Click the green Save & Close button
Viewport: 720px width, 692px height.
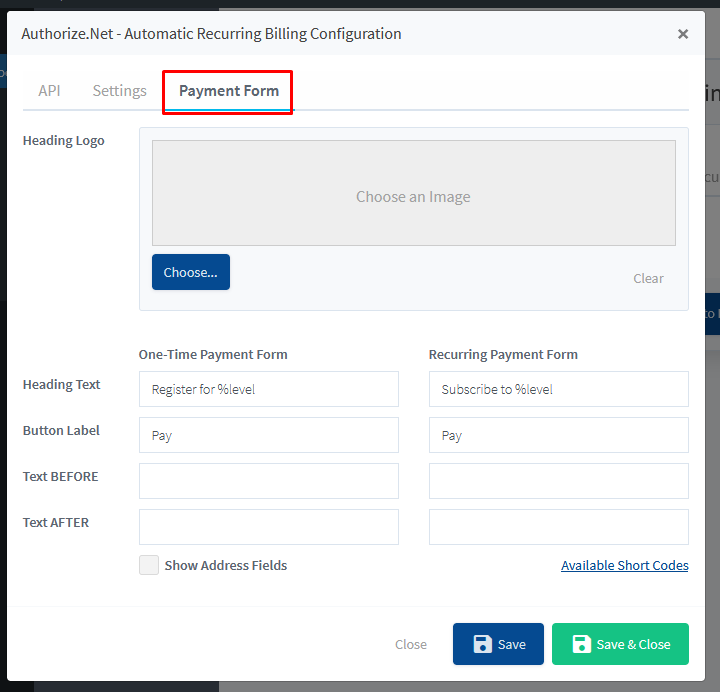(620, 644)
